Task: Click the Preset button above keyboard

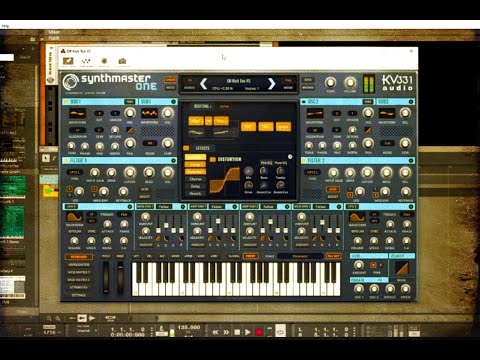Action: click(250, 256)
